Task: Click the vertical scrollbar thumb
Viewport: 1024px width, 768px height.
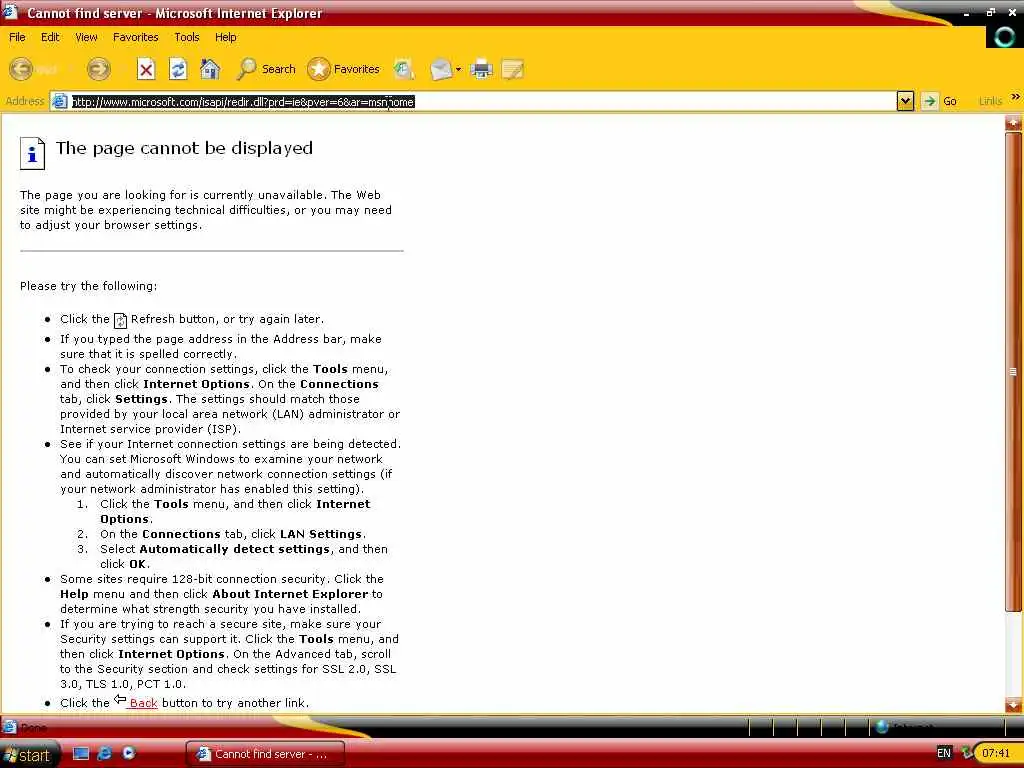Action: [x=1014, y=372]
